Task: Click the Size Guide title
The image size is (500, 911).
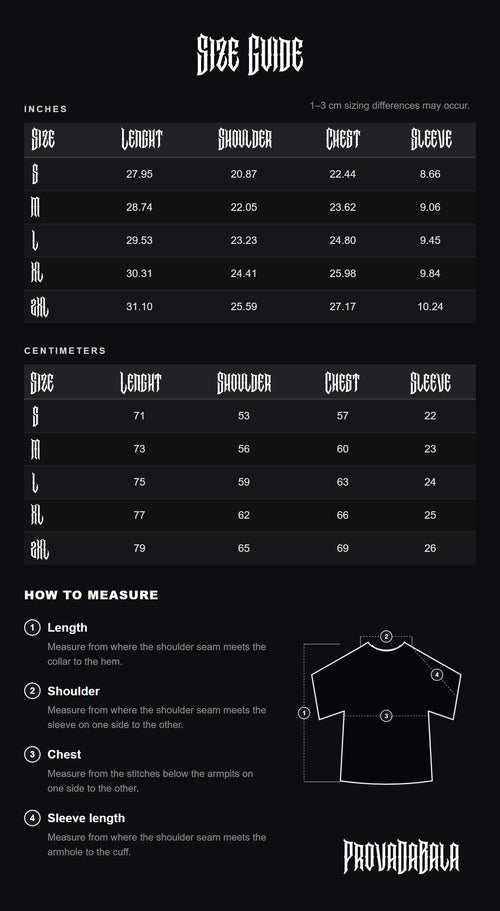Action: click(x=250, y=55)
